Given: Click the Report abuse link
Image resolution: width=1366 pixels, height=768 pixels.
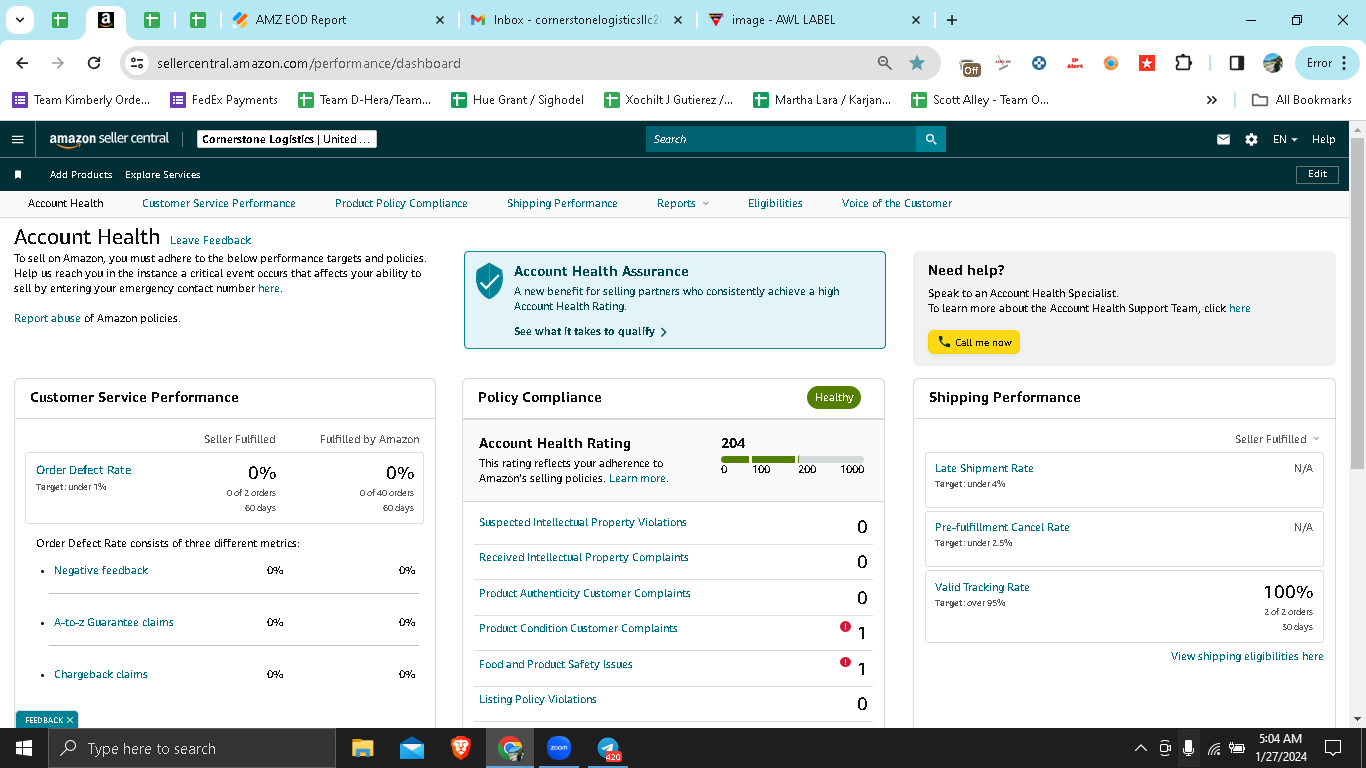Looking at the screenshot, I should tap(47, 318).
